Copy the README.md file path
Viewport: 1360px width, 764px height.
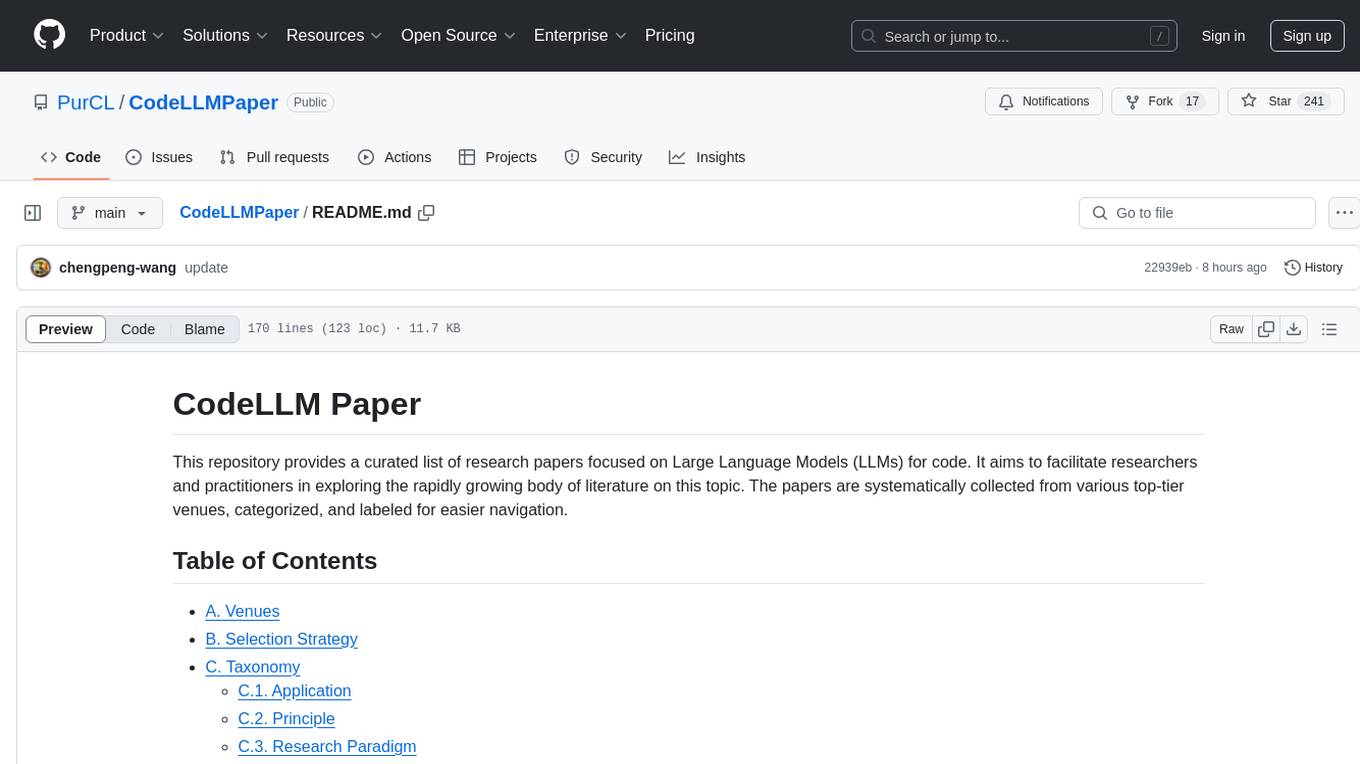point(426,213)
